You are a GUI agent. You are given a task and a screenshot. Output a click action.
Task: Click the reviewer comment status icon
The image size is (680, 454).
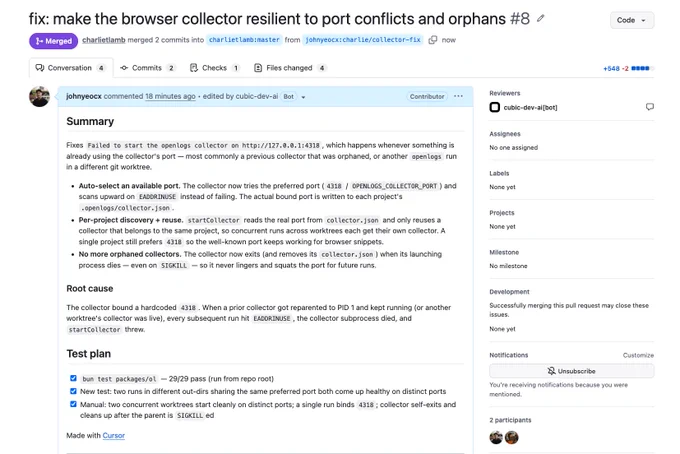650,107
